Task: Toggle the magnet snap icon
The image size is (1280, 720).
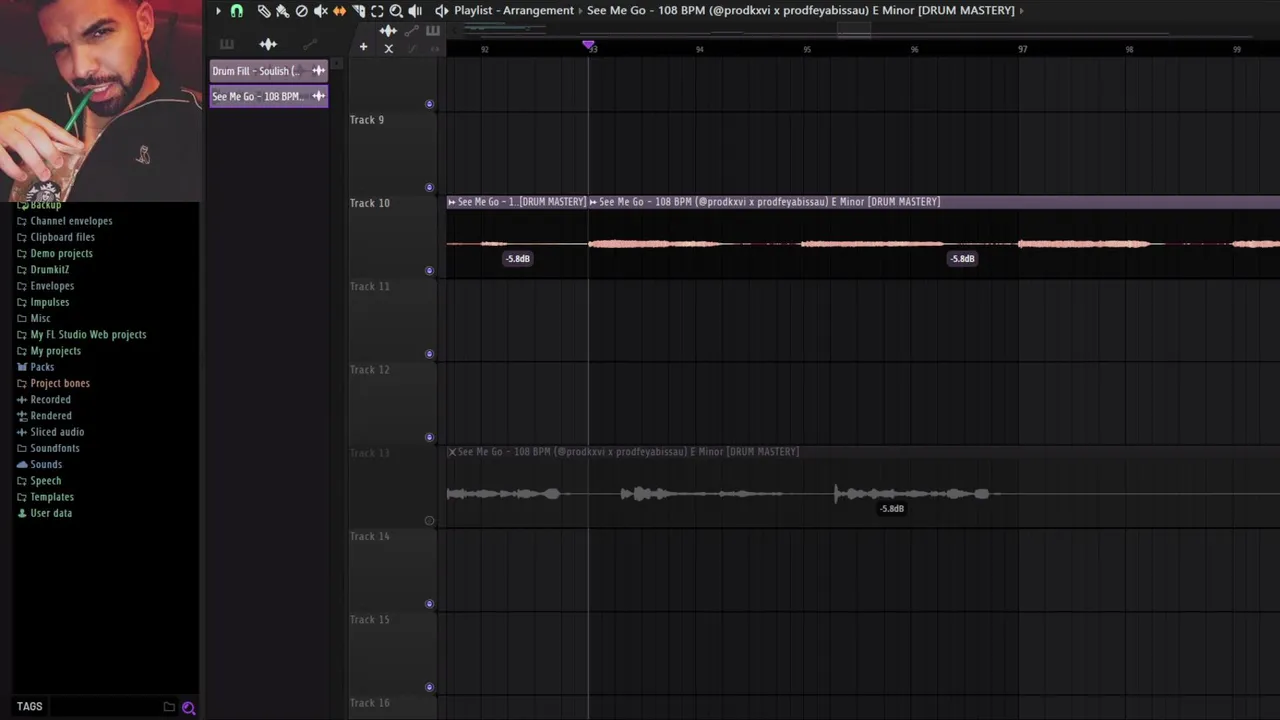Action: click(x=237, y=11)
